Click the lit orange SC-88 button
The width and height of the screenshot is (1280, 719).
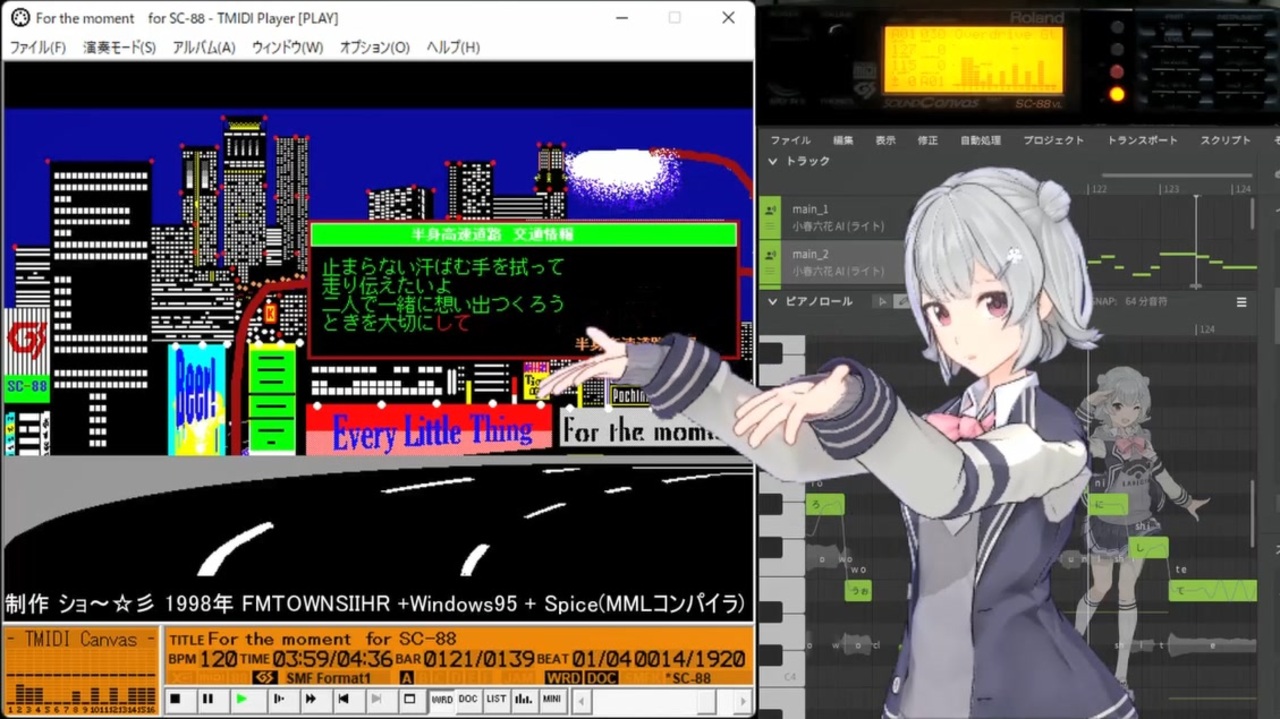[x=1116, y=95]
